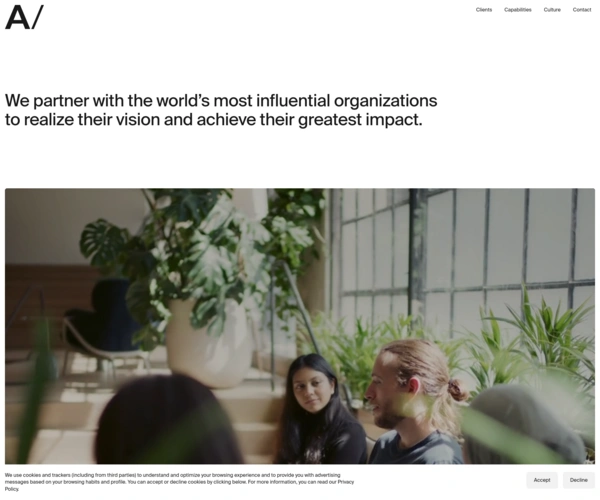The width and height of the screenshot is (600, 500).
Task: Click the cookie notice paragraph text
Action: coord(179,482)
